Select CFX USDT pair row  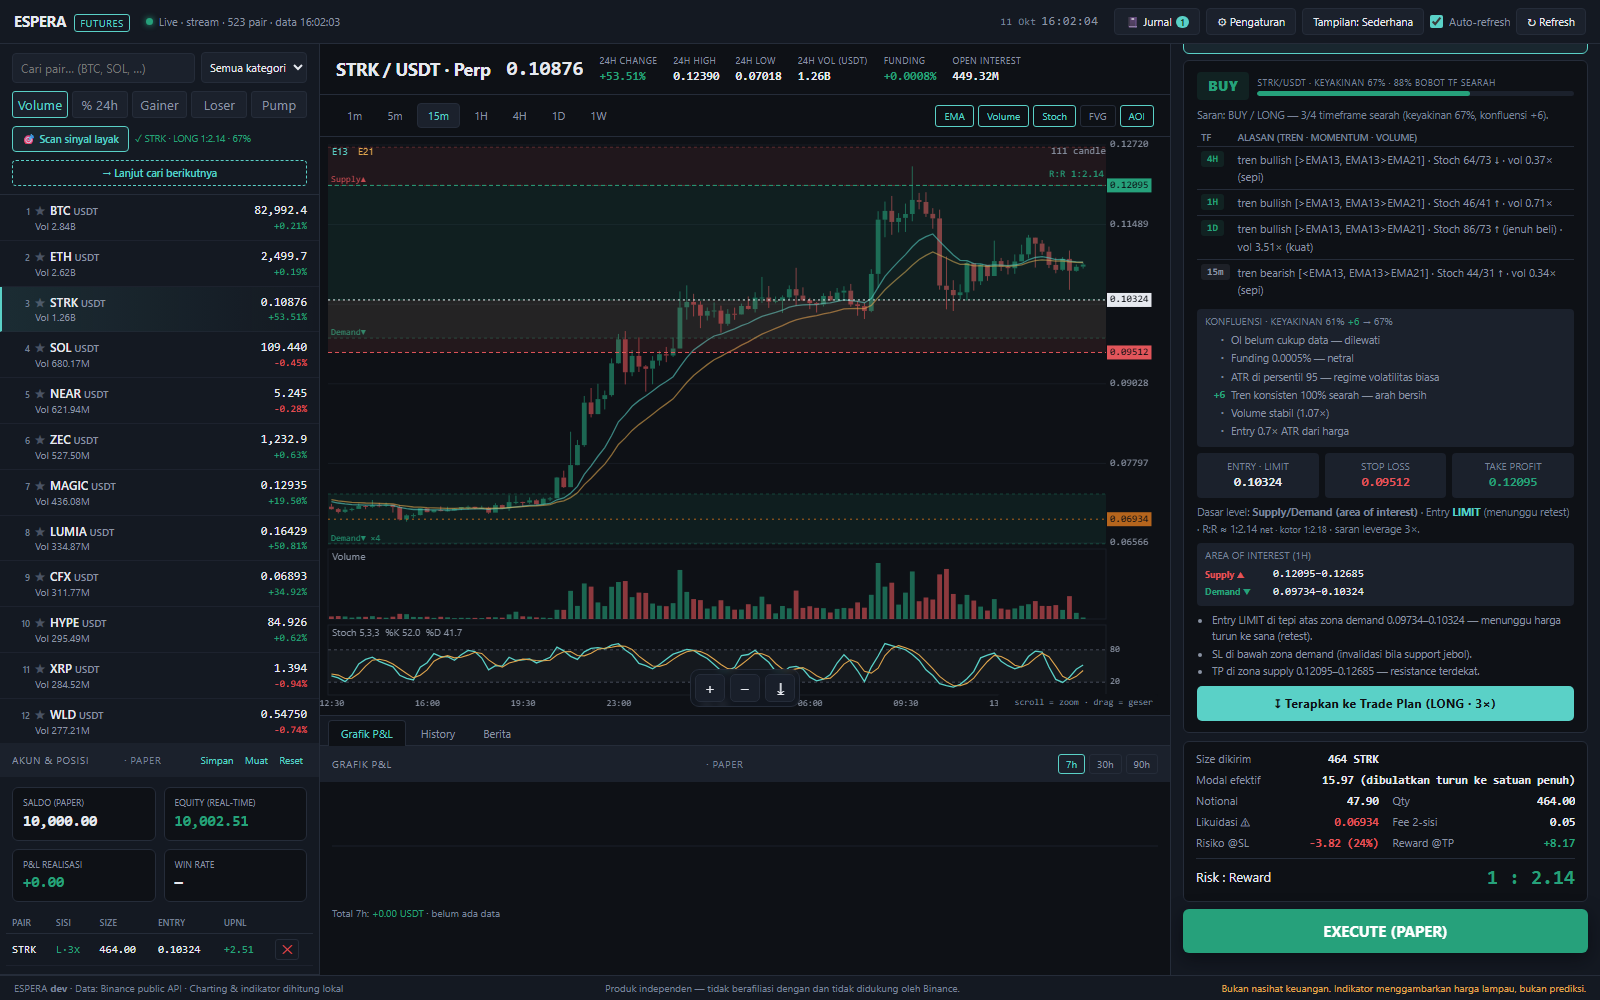160,584
